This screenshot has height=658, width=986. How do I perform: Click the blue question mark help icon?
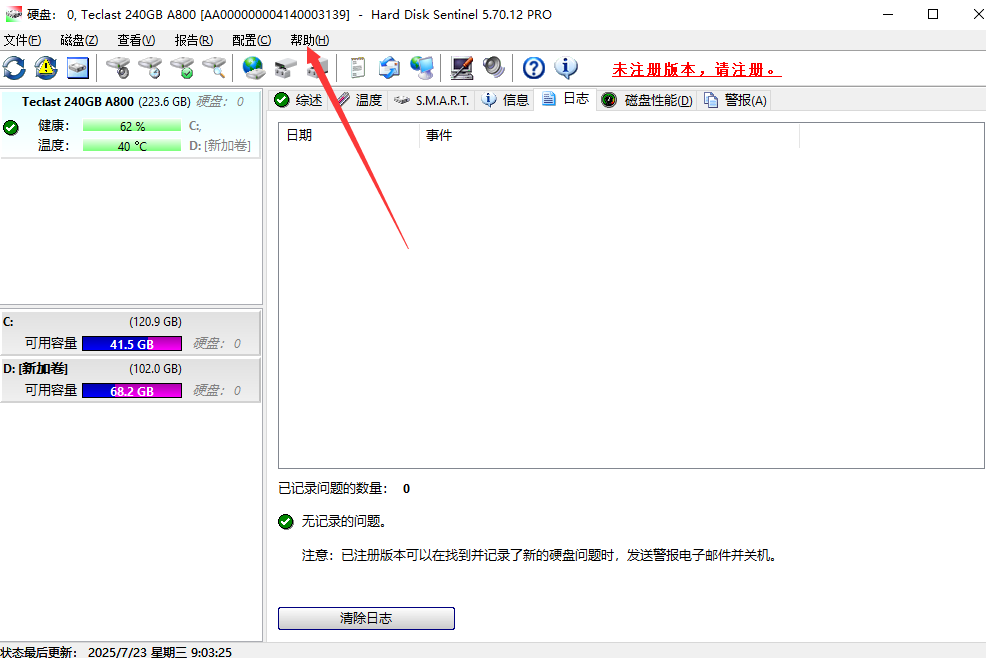click(534, 68)
